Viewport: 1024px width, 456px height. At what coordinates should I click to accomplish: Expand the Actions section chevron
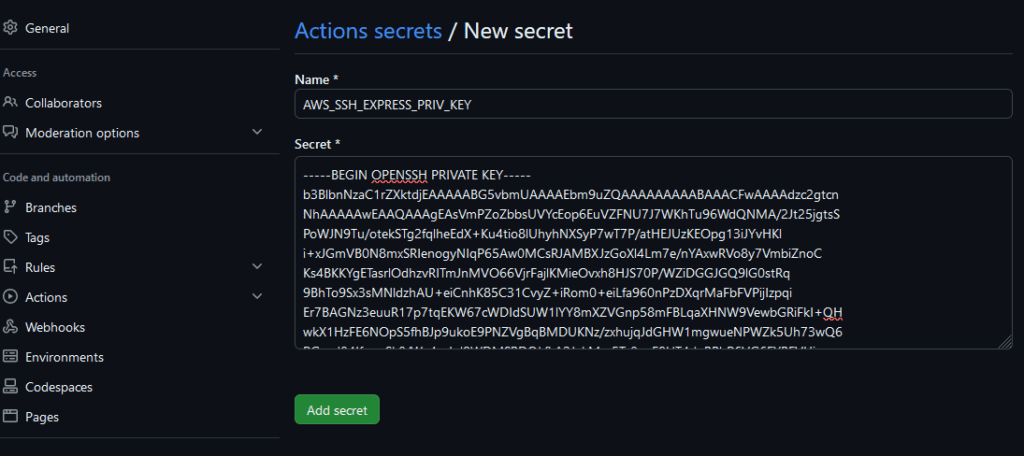tap(257, 297)
